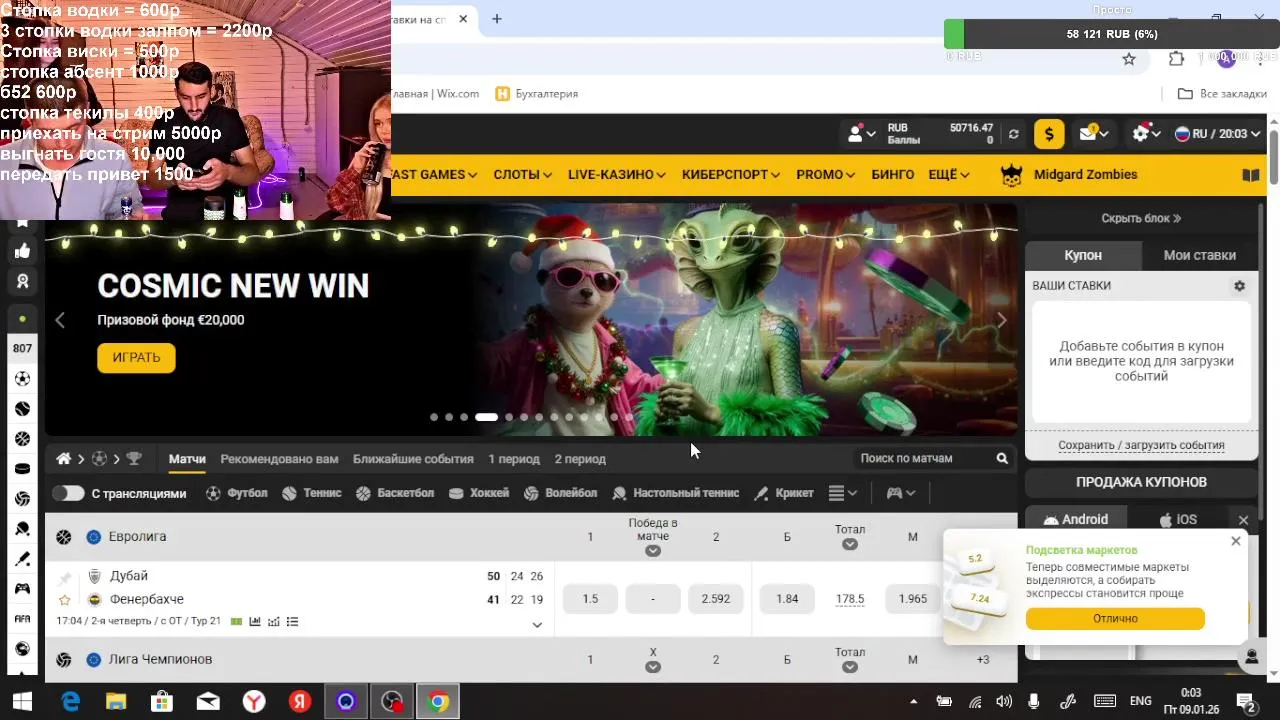Pin the Дубай–Фенербахче match
The width and height of the screenshot is (1280, 720).
[65, 578]
